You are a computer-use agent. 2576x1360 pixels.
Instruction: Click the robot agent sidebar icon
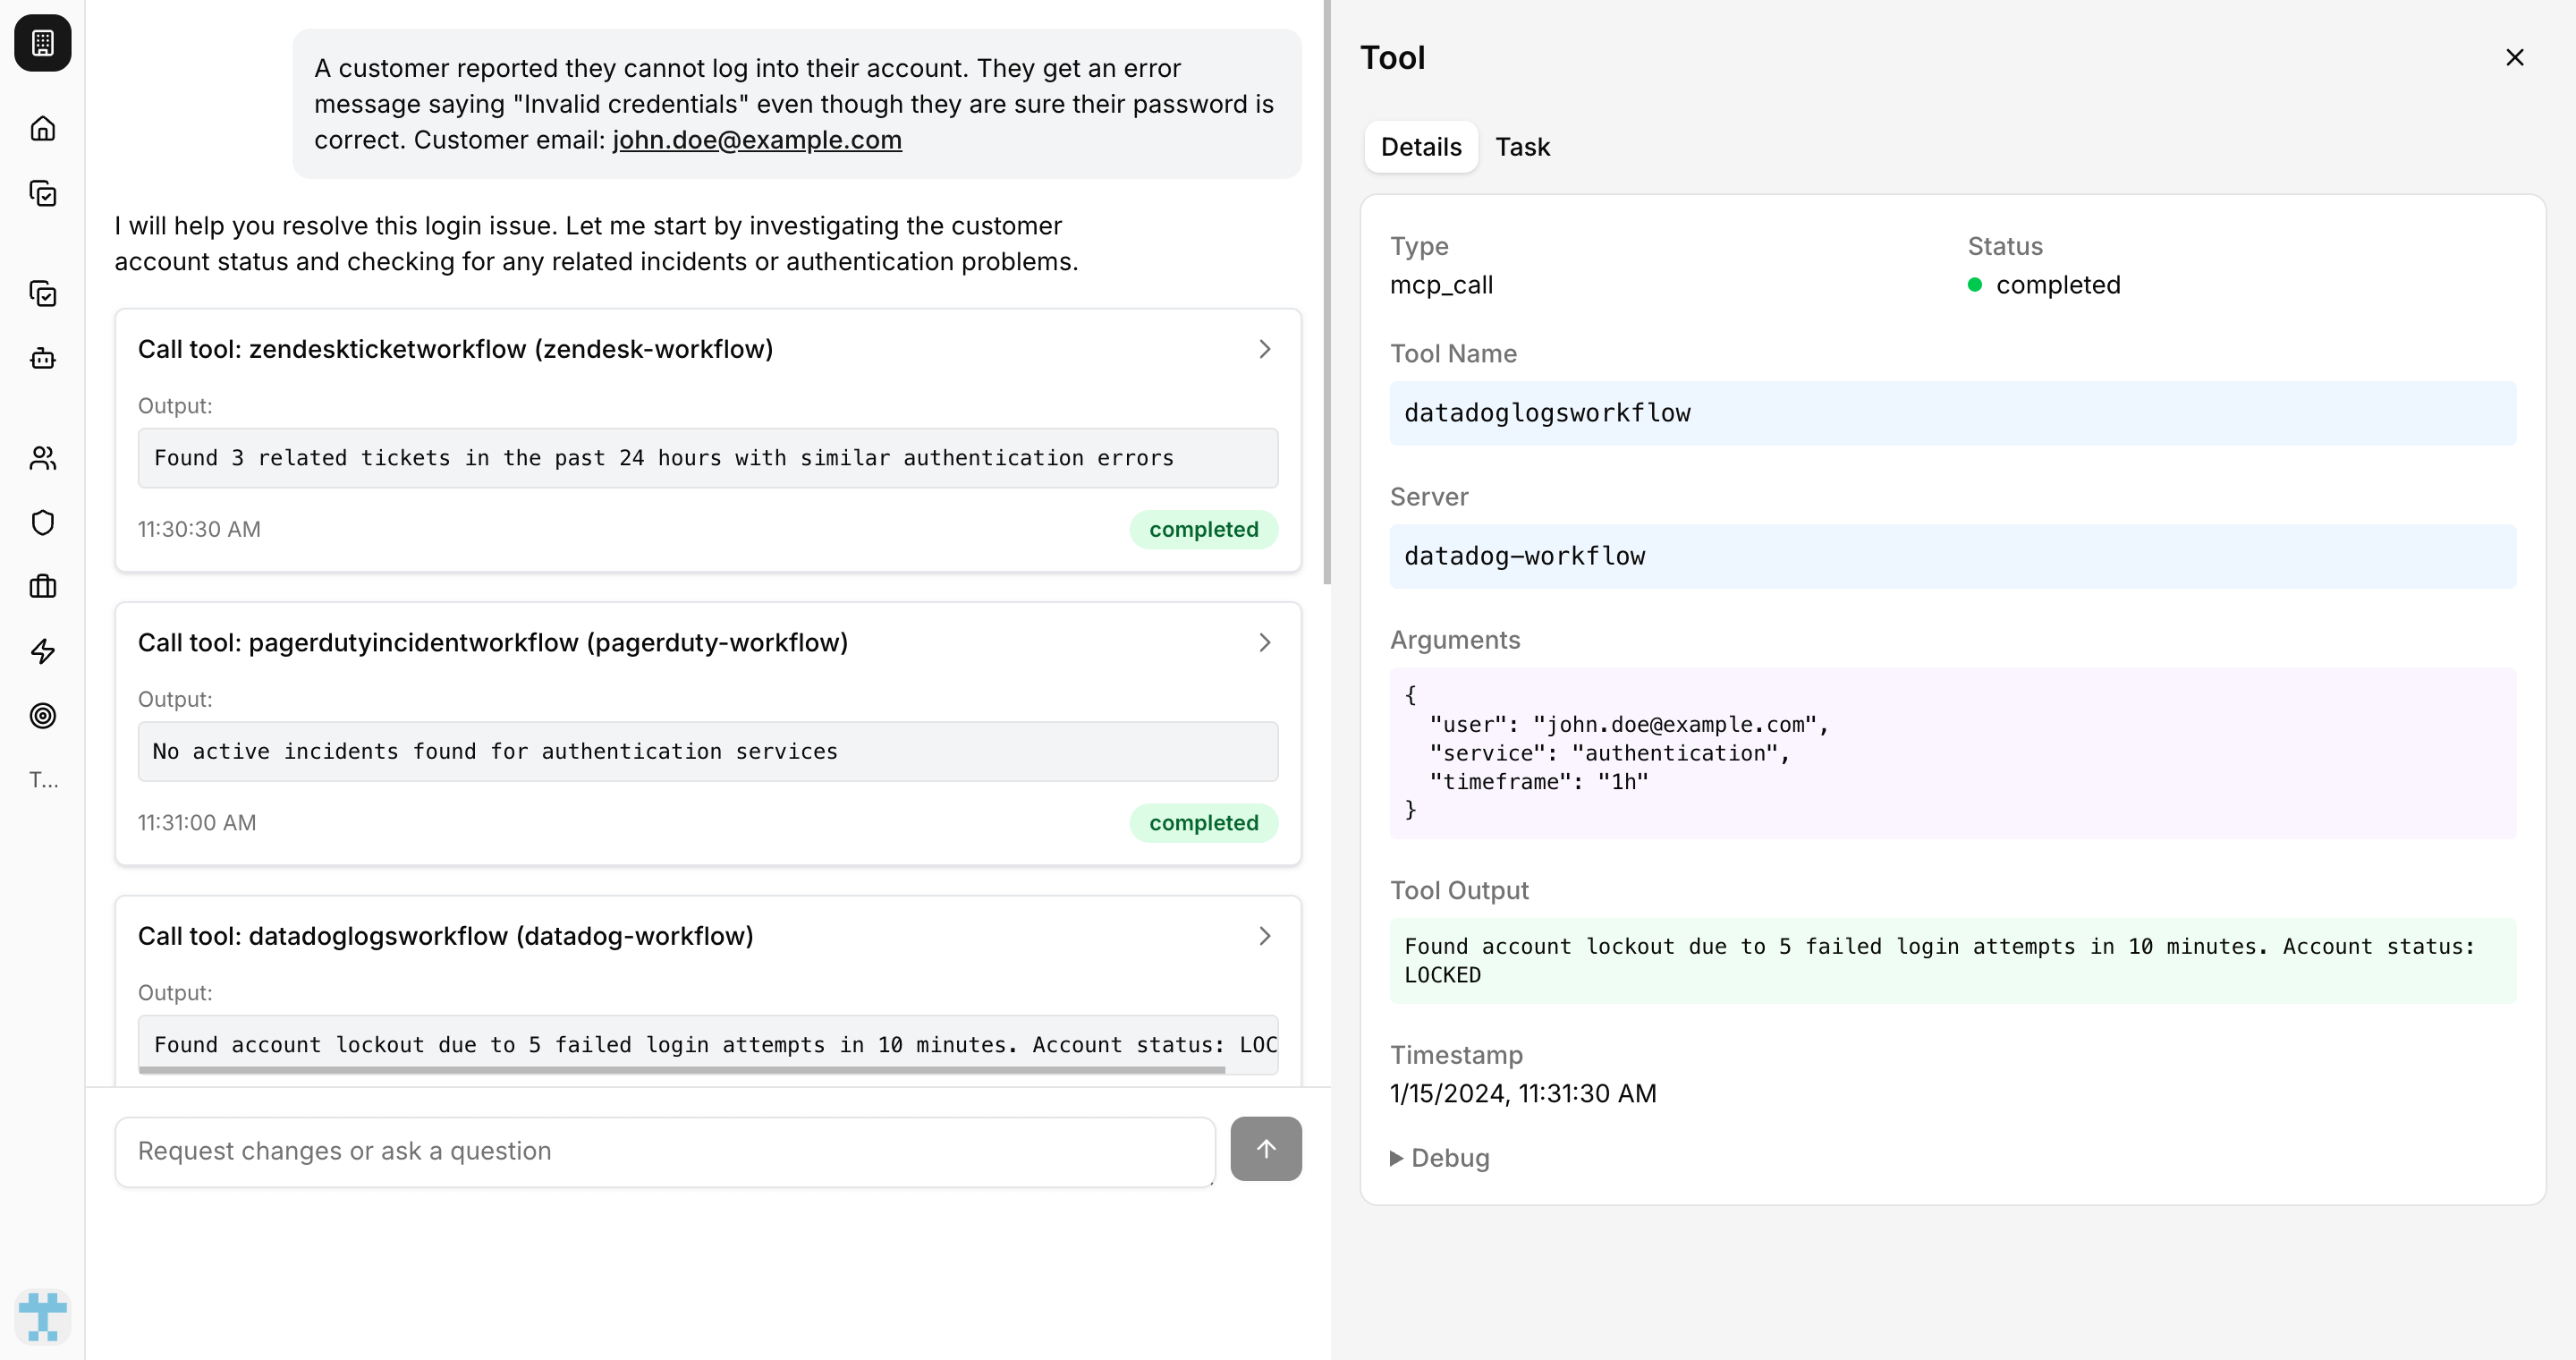pyautogui.click(x=43, y=358)
